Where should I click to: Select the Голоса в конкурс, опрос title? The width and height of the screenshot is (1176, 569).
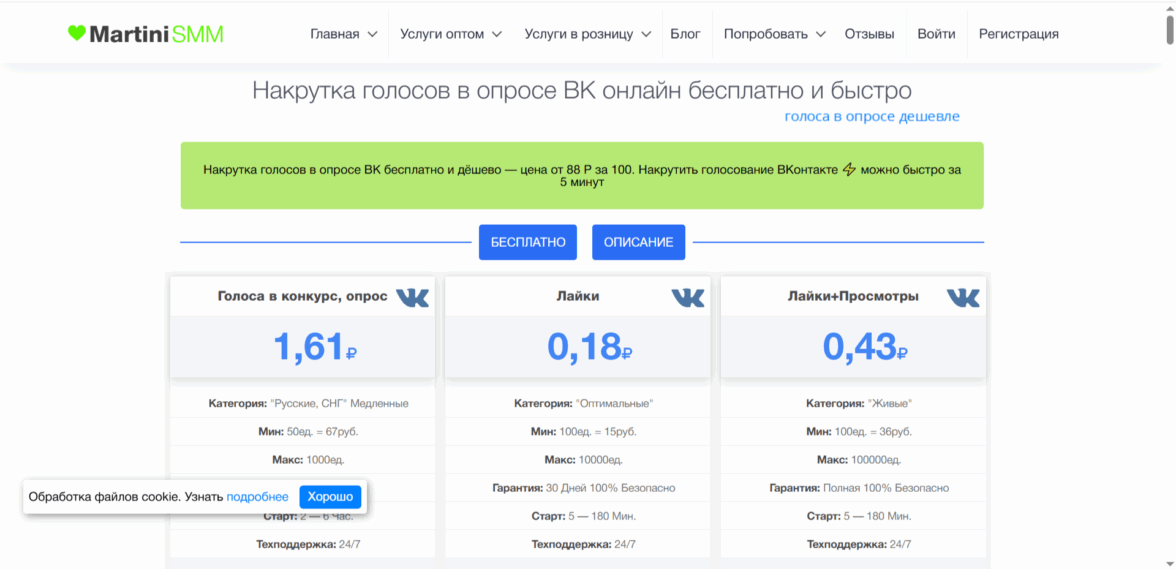(x=302, y=296)
